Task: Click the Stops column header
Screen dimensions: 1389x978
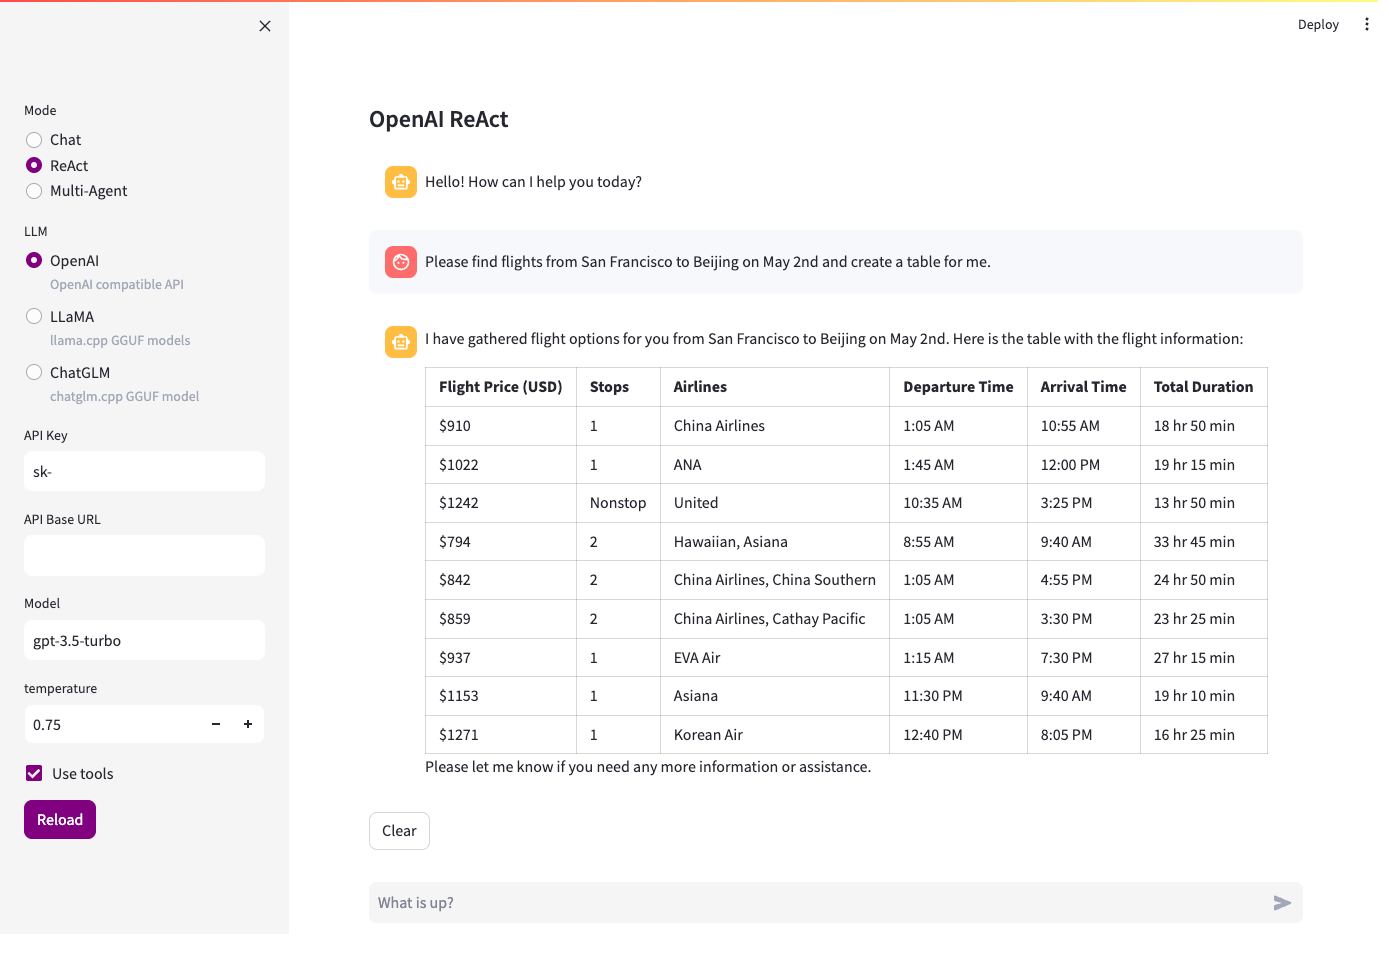Action: (618, 387)
